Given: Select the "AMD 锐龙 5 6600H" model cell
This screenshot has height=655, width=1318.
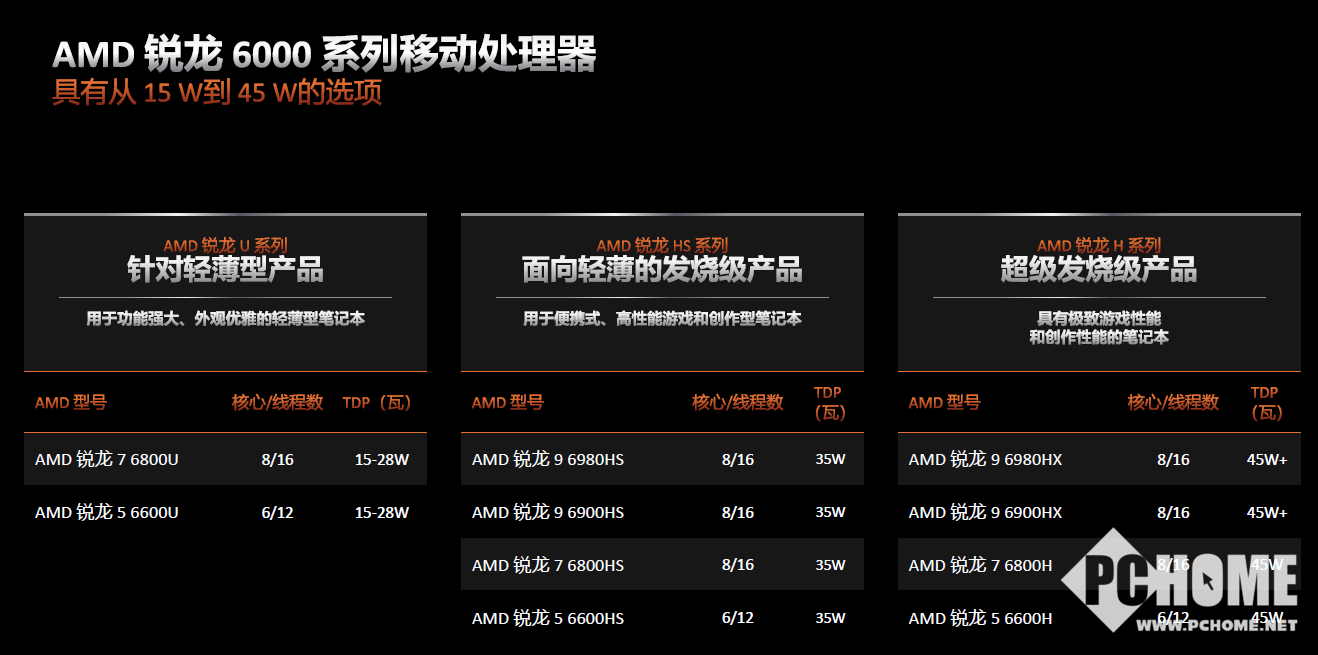Looking at the screenshot, I should point(980,618).
